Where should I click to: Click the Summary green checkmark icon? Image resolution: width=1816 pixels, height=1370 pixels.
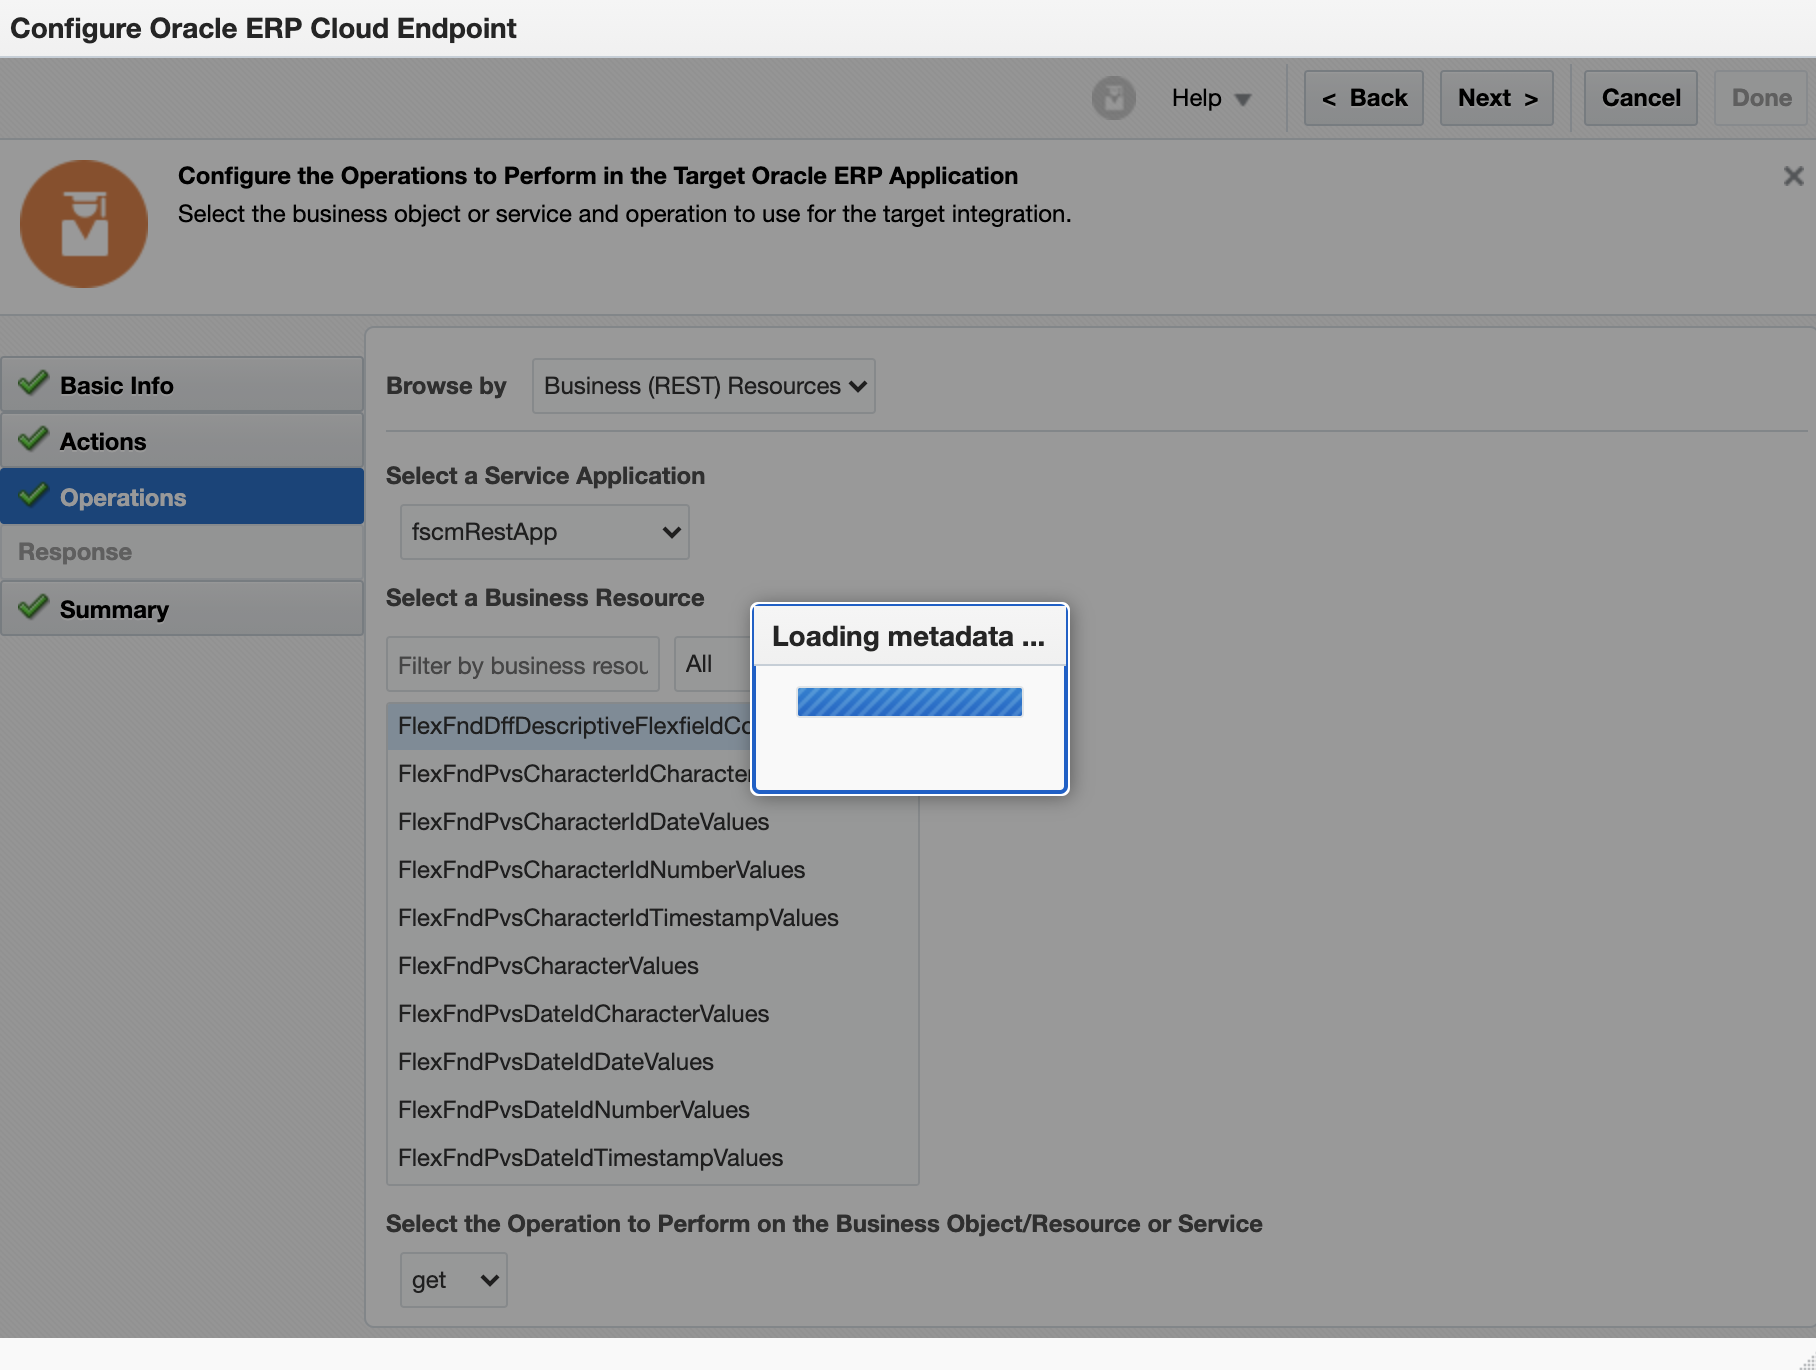click(x=33, y=607)
